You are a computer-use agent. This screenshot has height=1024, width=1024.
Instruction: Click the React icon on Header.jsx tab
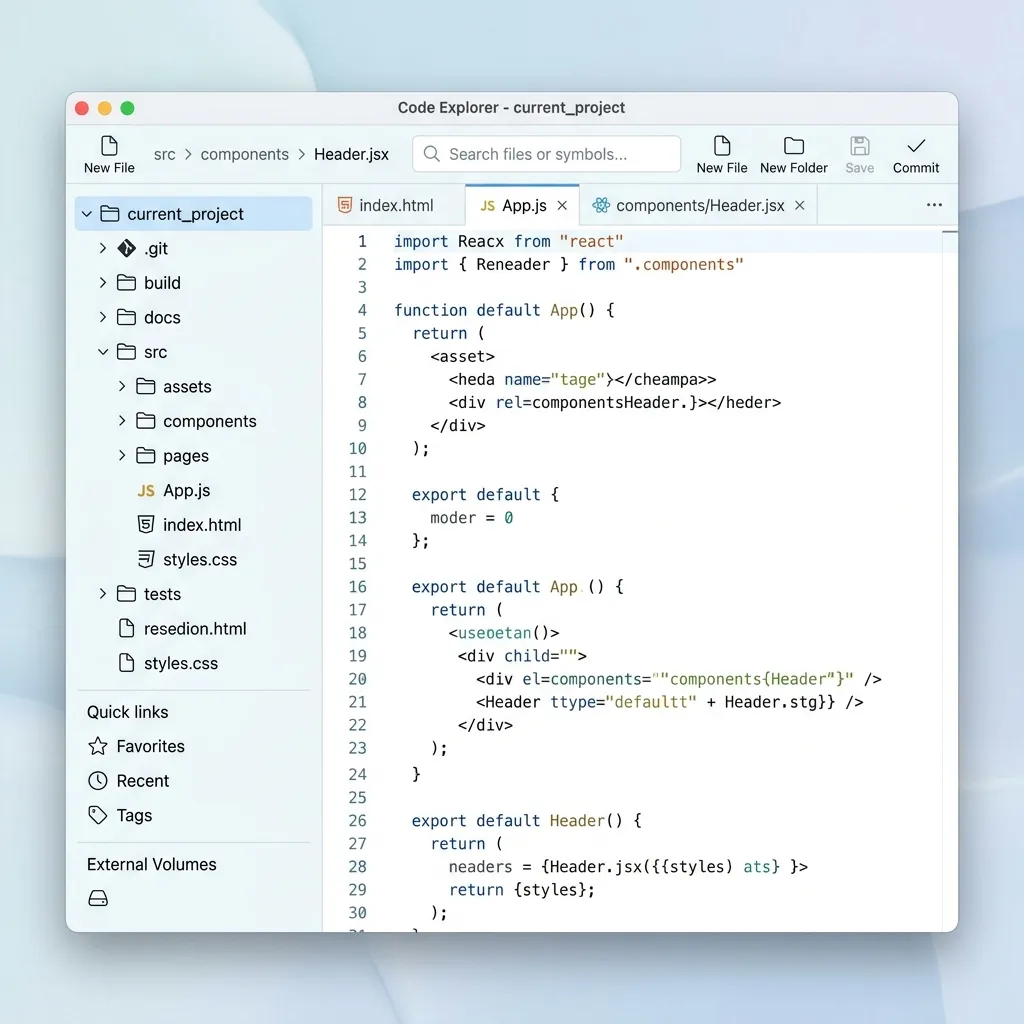pyautogui.click(x=601, y=206)
